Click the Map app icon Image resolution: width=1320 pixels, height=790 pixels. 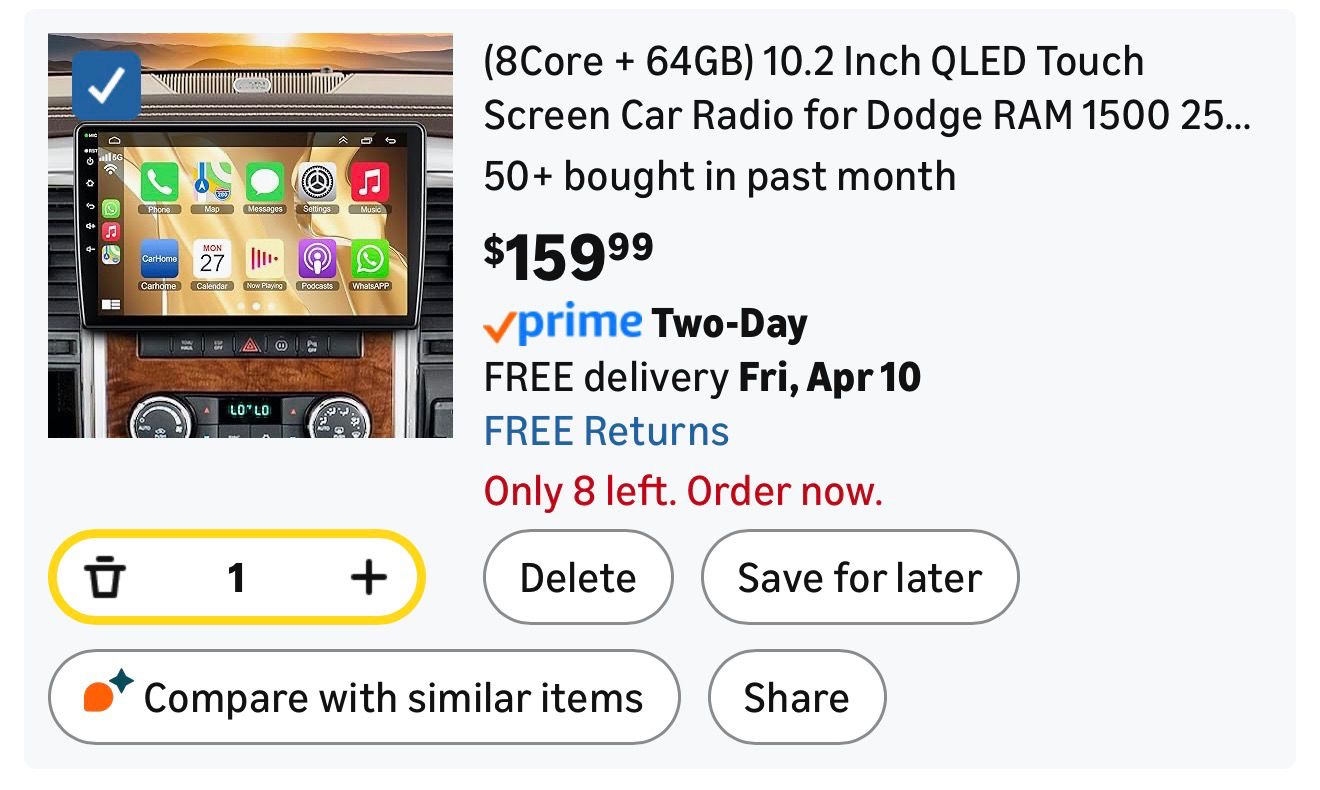pos(212,183)
